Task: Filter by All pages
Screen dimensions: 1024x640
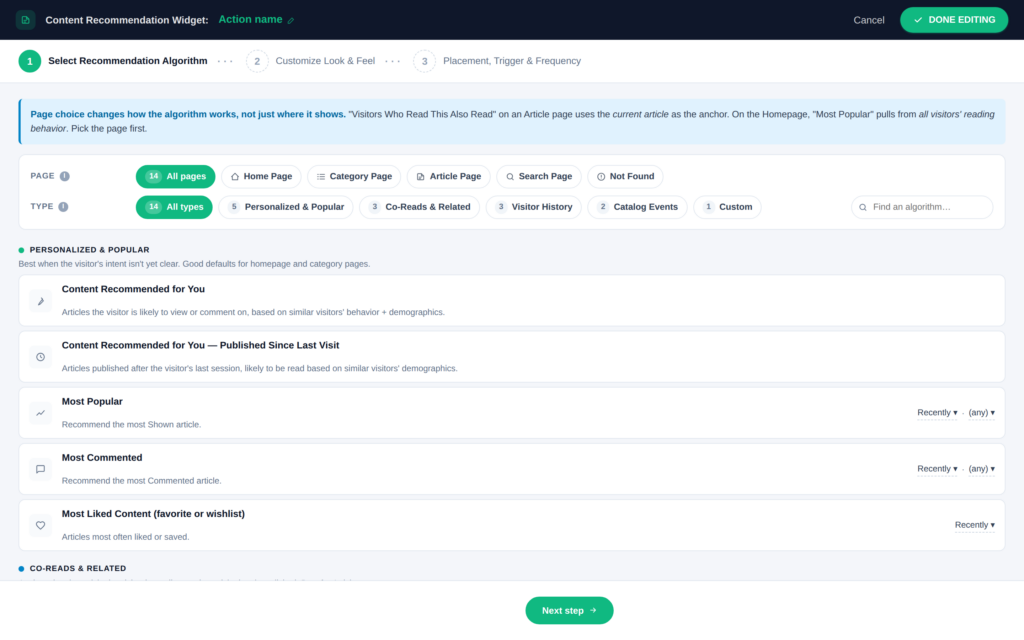Action: pos(176,177)
